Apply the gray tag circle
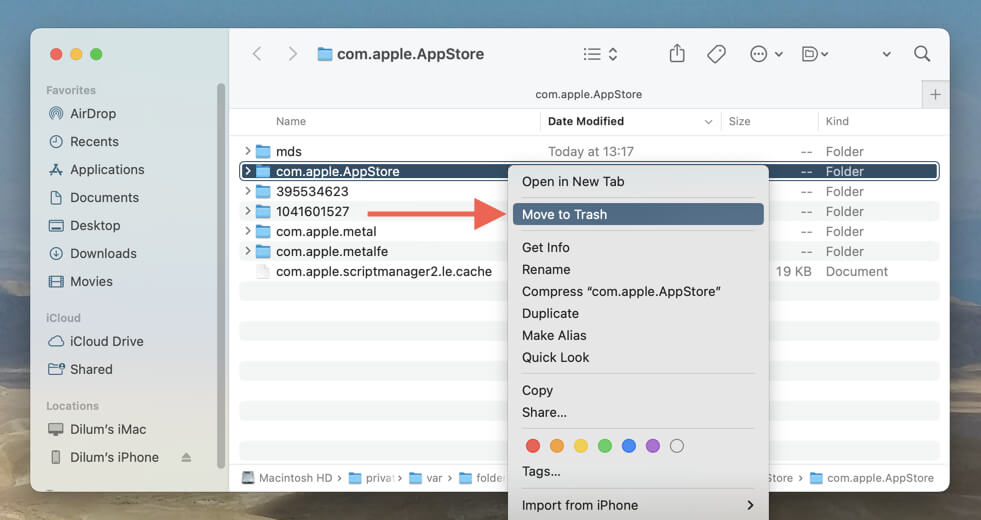981x520 pixels. pos(676,446)
